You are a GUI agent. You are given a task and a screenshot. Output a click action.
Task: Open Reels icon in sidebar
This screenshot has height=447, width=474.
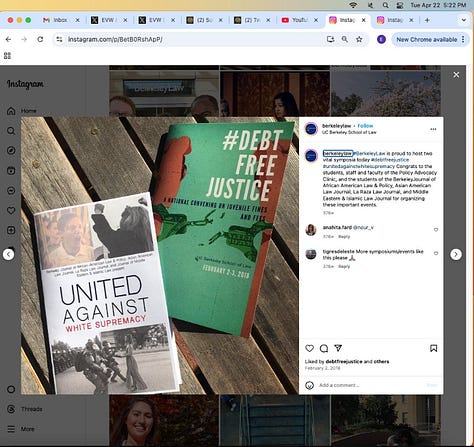coord(11,171)
